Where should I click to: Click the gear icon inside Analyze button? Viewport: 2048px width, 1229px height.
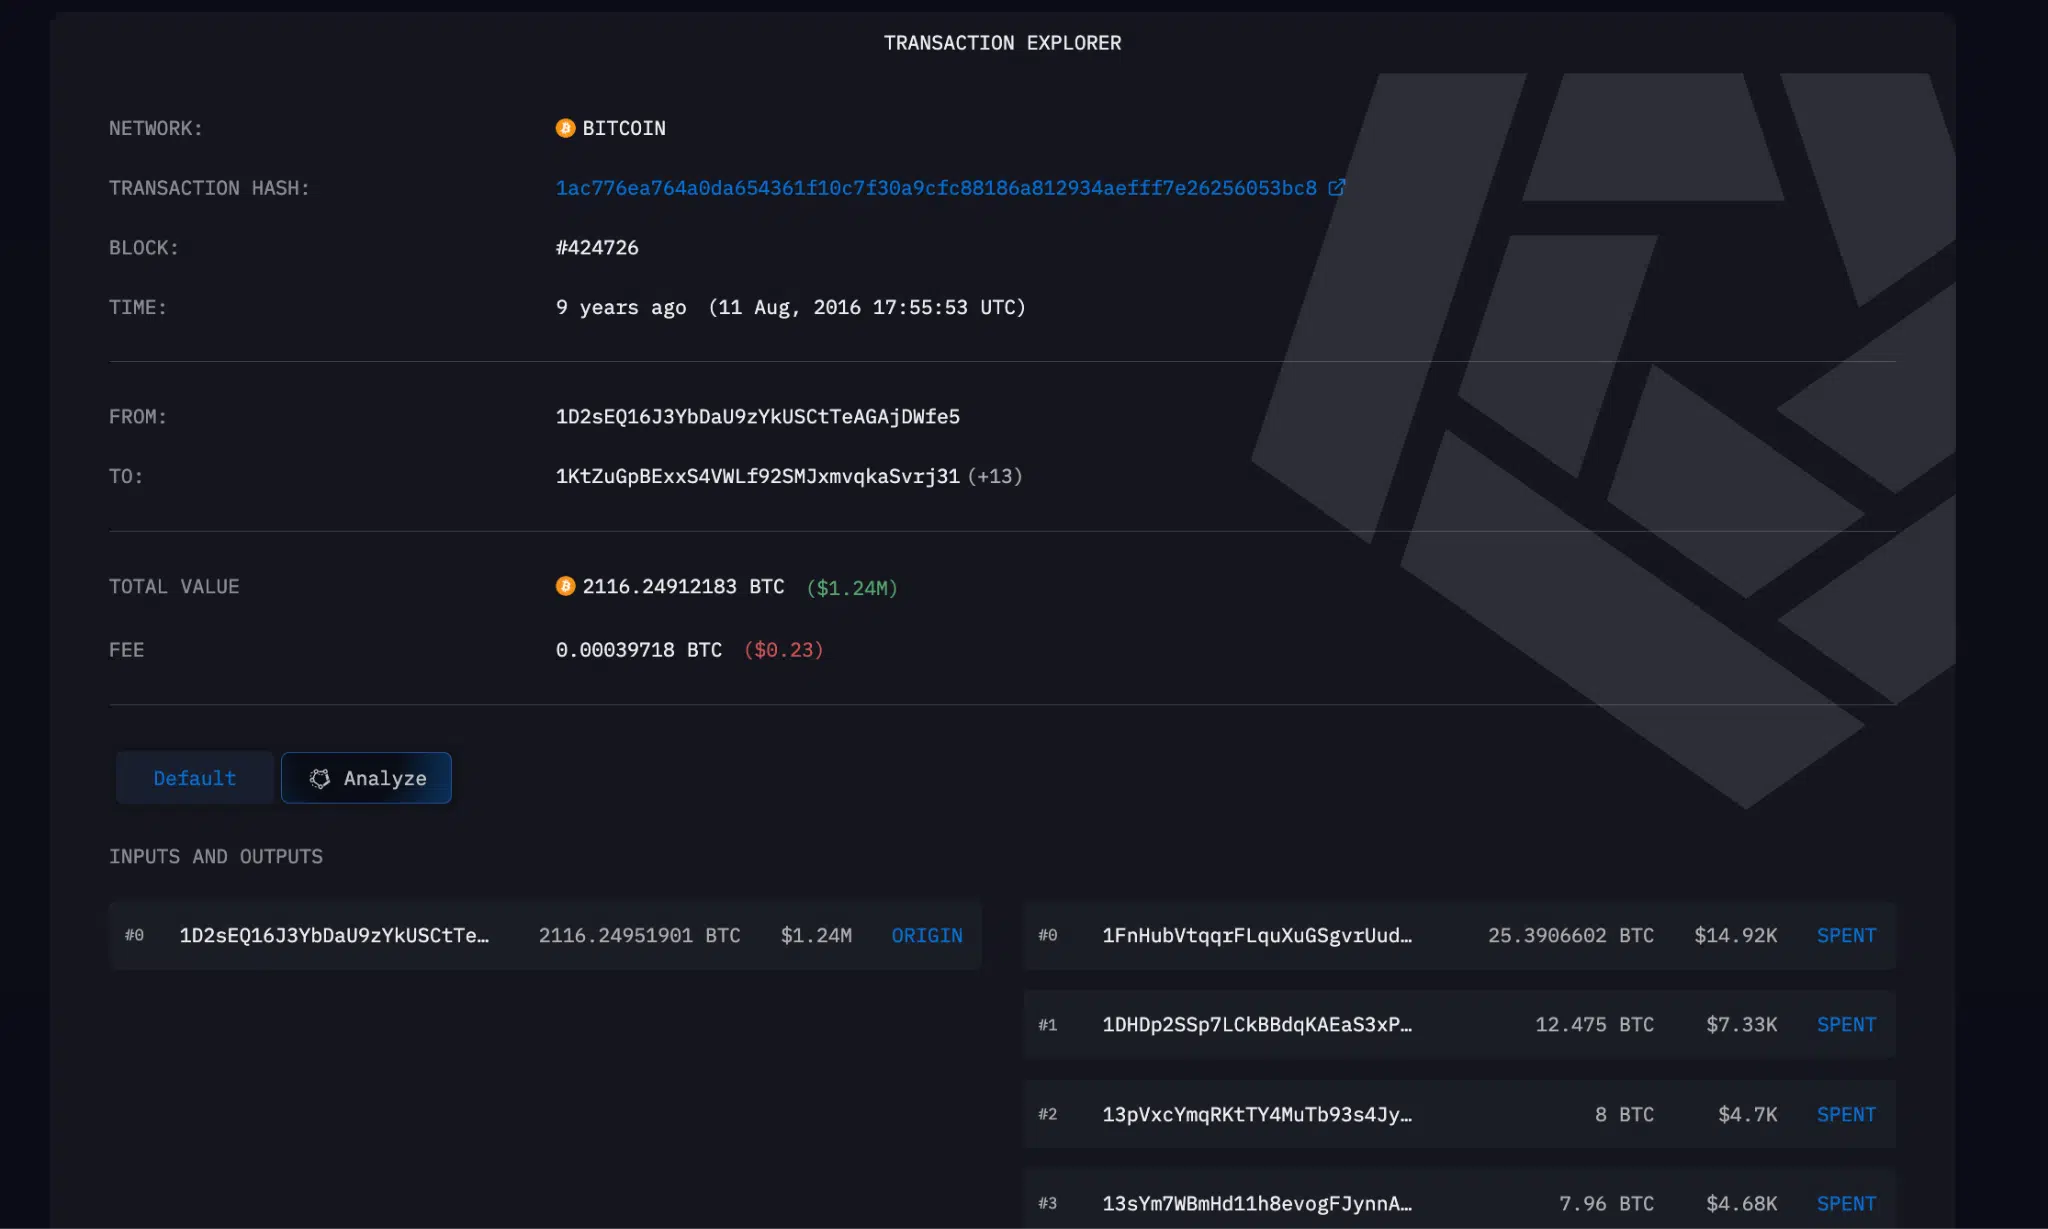[320, 778]
